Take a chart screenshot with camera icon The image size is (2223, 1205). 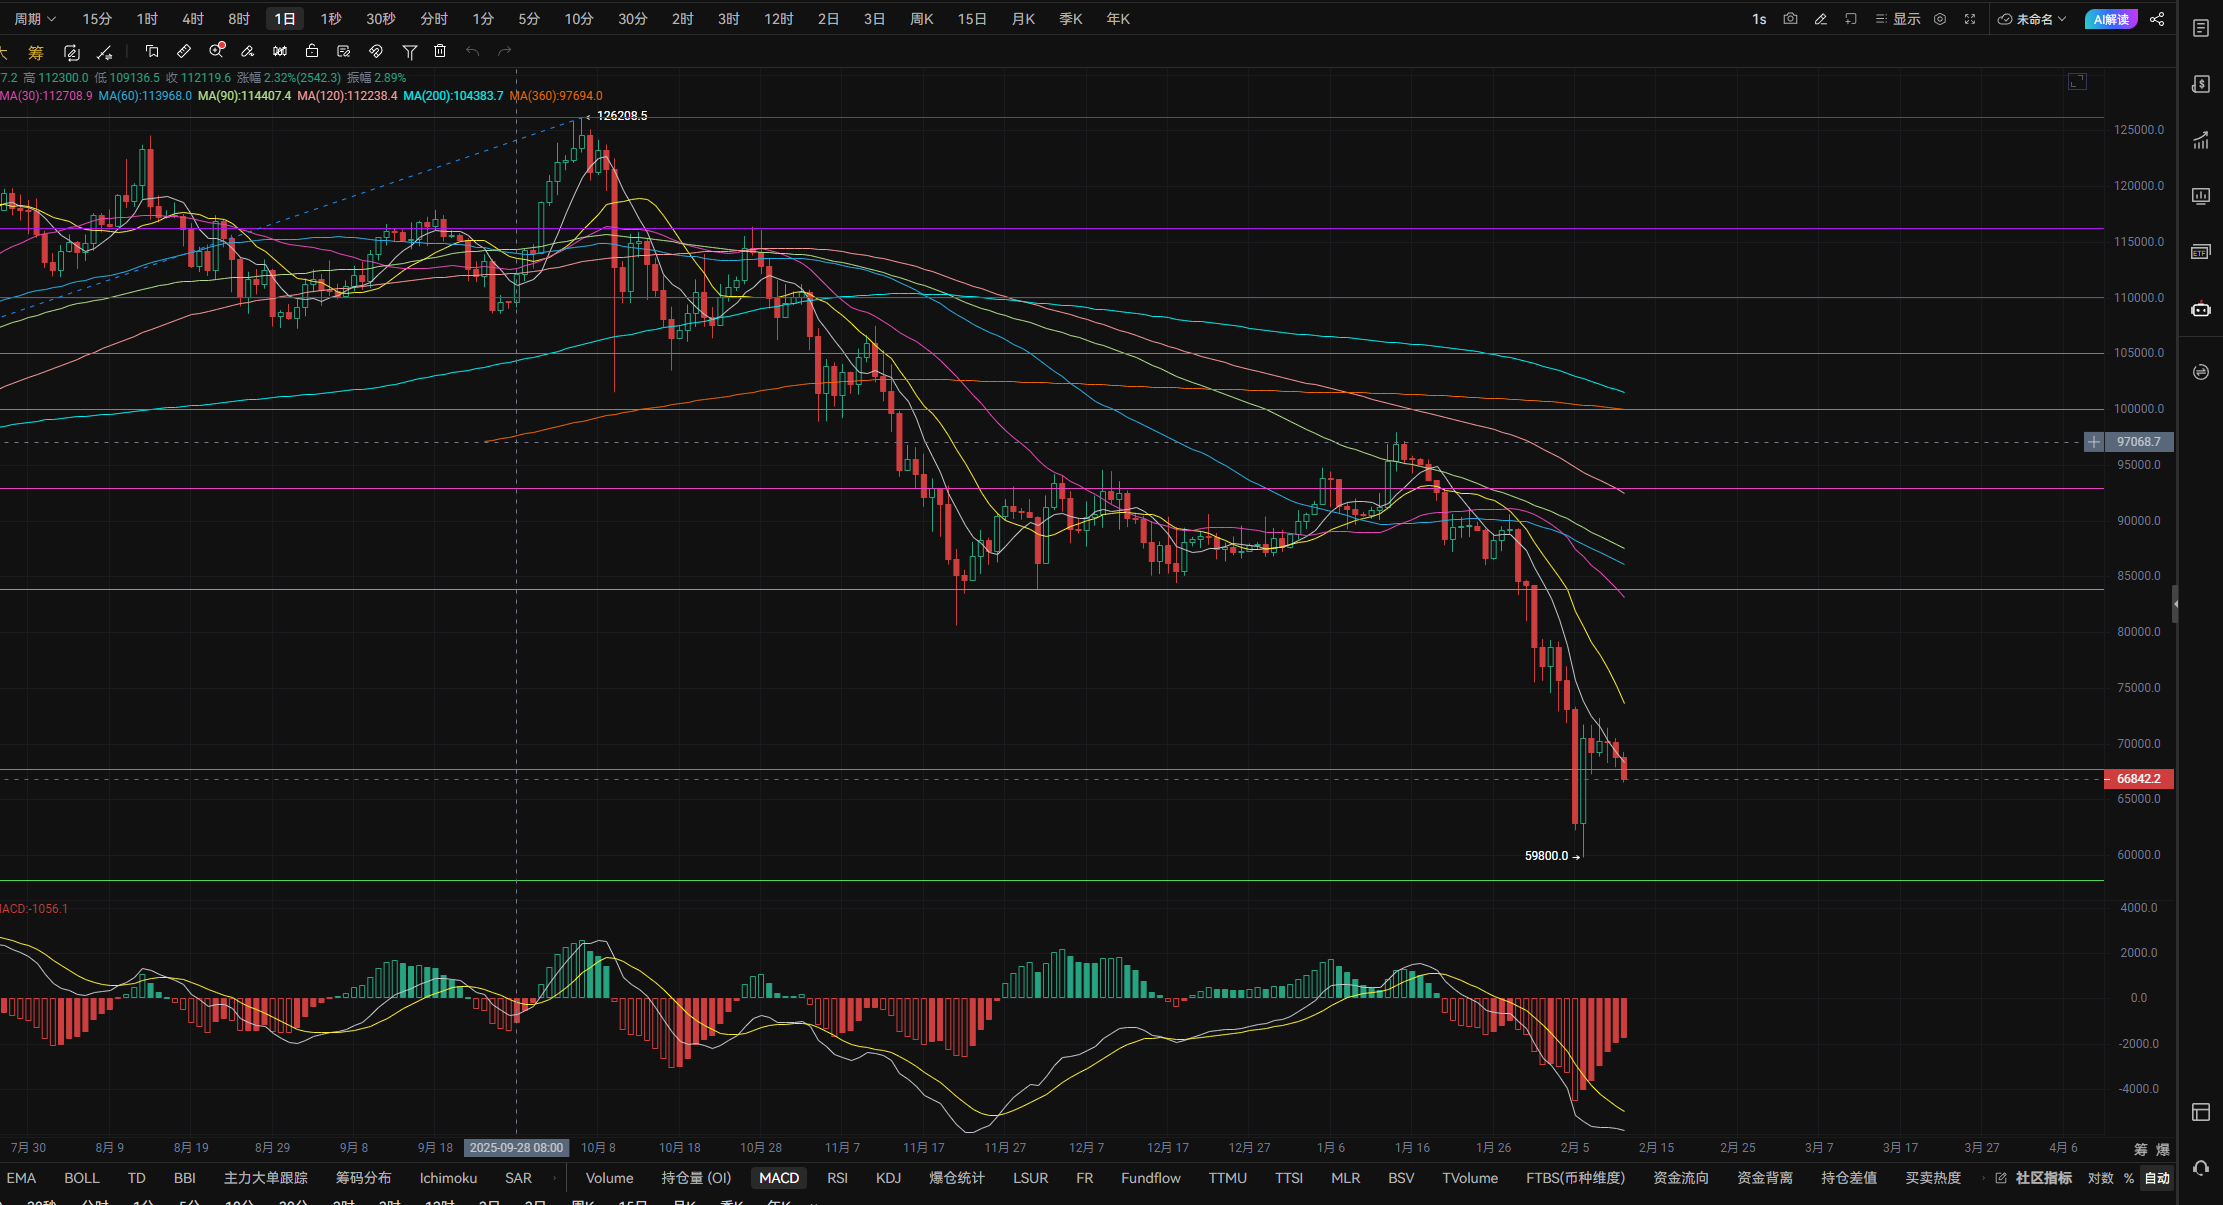coord(1790,19)
